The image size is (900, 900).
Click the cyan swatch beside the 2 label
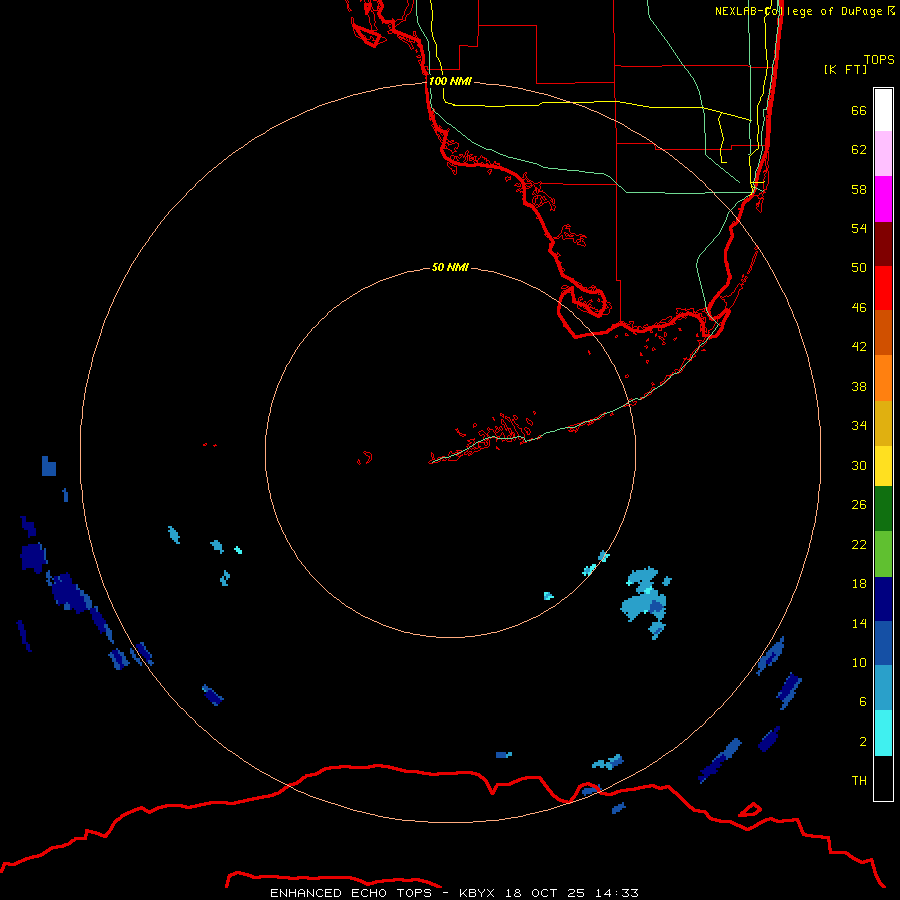(883, 733)
